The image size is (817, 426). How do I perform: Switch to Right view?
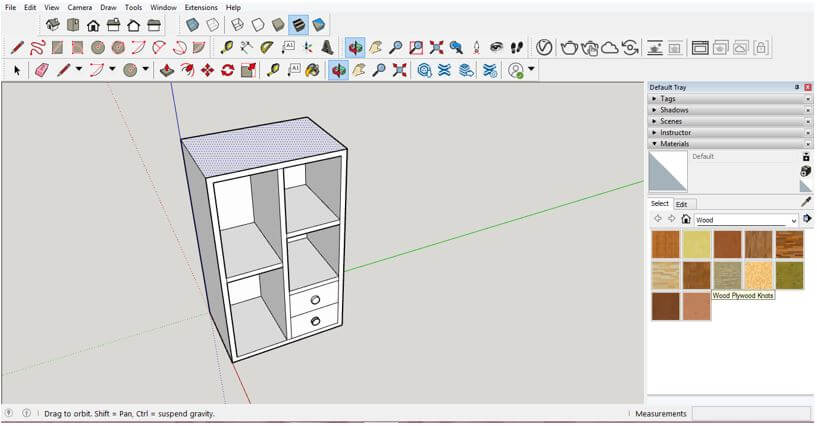click(x=113, y=25)
